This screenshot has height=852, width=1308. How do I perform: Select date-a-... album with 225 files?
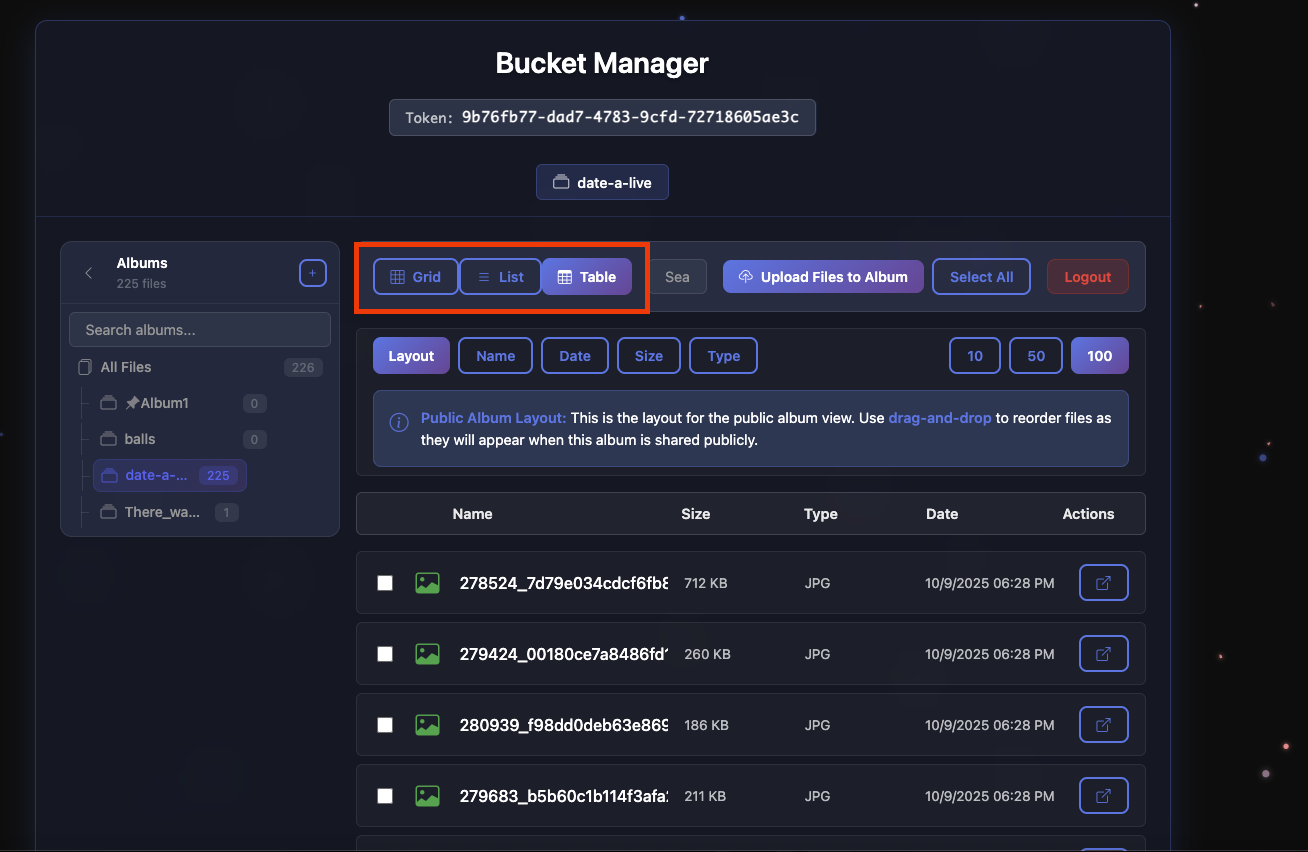pos(170,475)
